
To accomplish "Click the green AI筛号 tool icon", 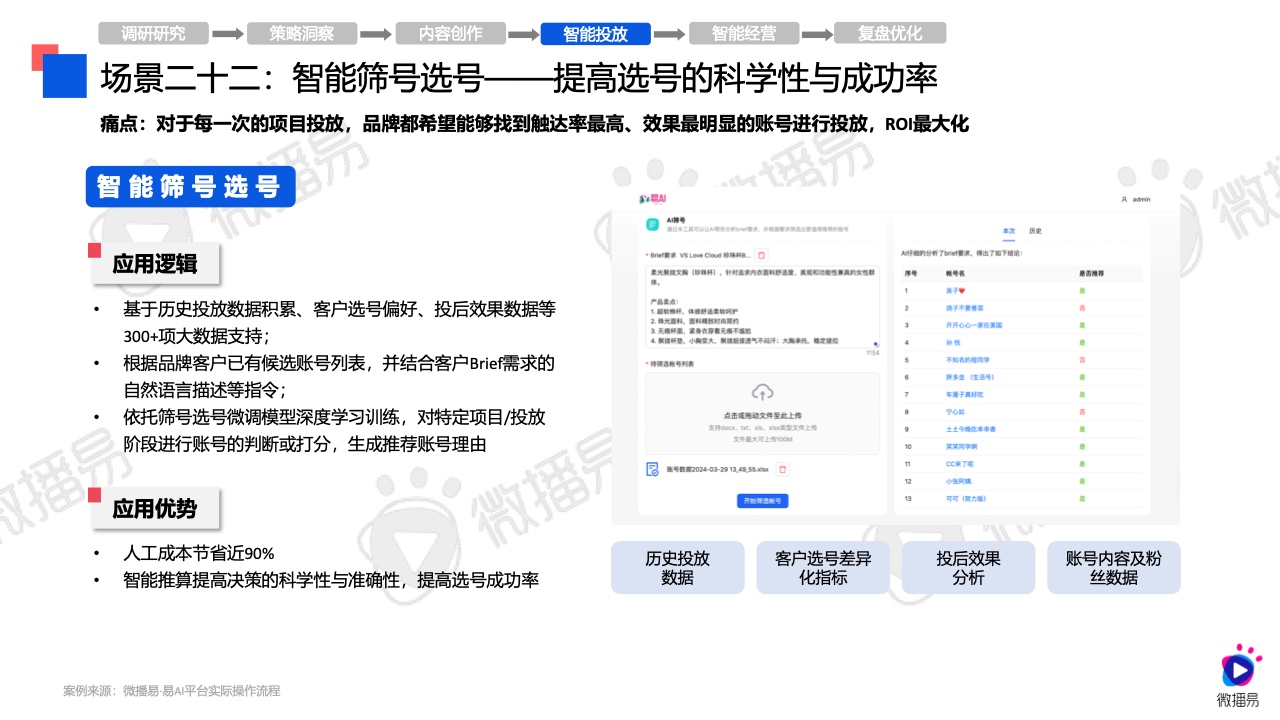I will 651,224.
